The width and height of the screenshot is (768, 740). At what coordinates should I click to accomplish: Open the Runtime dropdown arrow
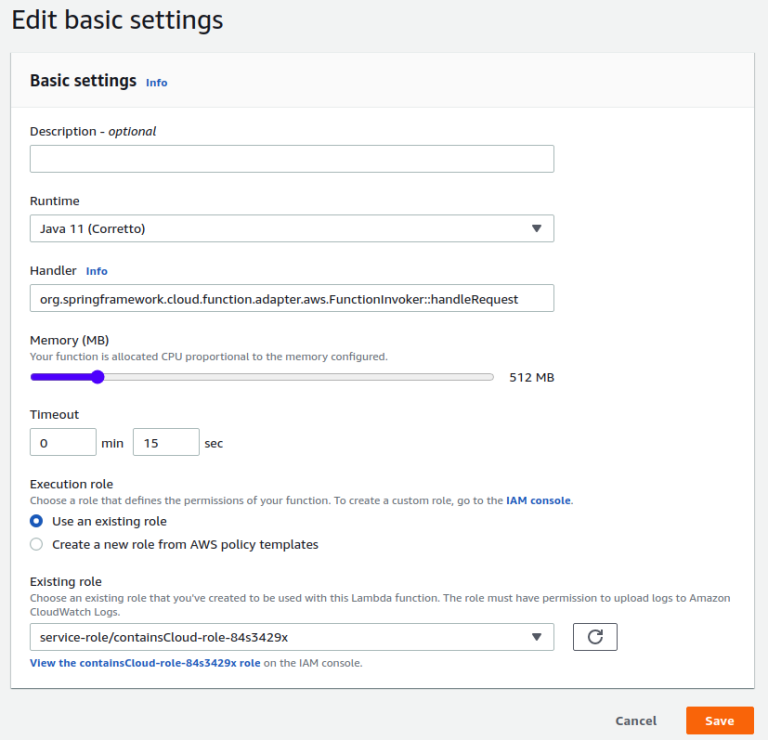(x=536, y=229)
